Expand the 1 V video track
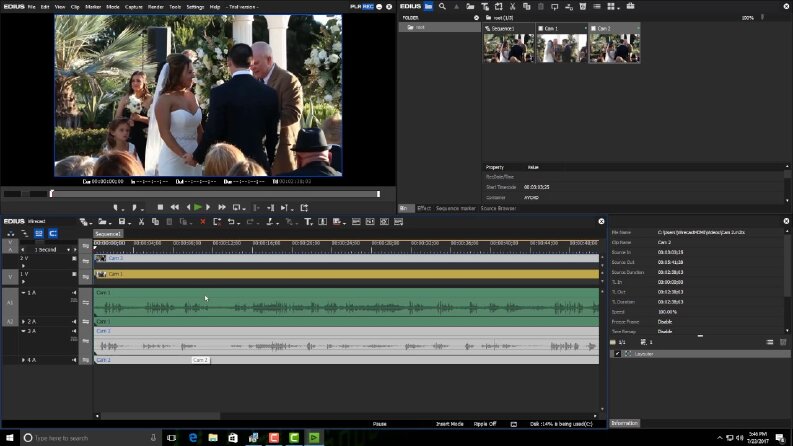This screenshot has width=793, height=446. [23, 281]
